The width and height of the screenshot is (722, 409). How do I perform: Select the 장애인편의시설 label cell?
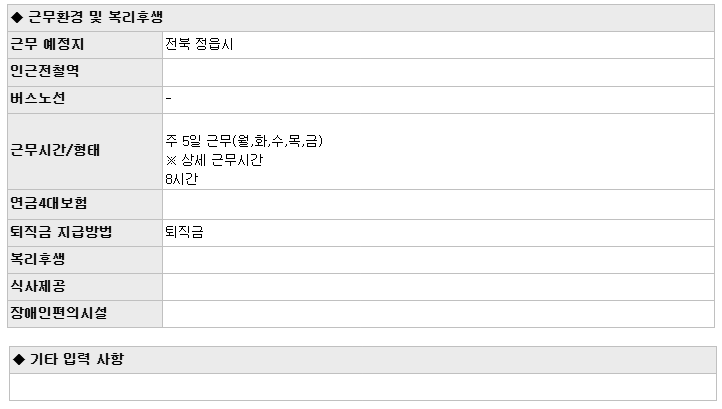[x=85, y=314]
